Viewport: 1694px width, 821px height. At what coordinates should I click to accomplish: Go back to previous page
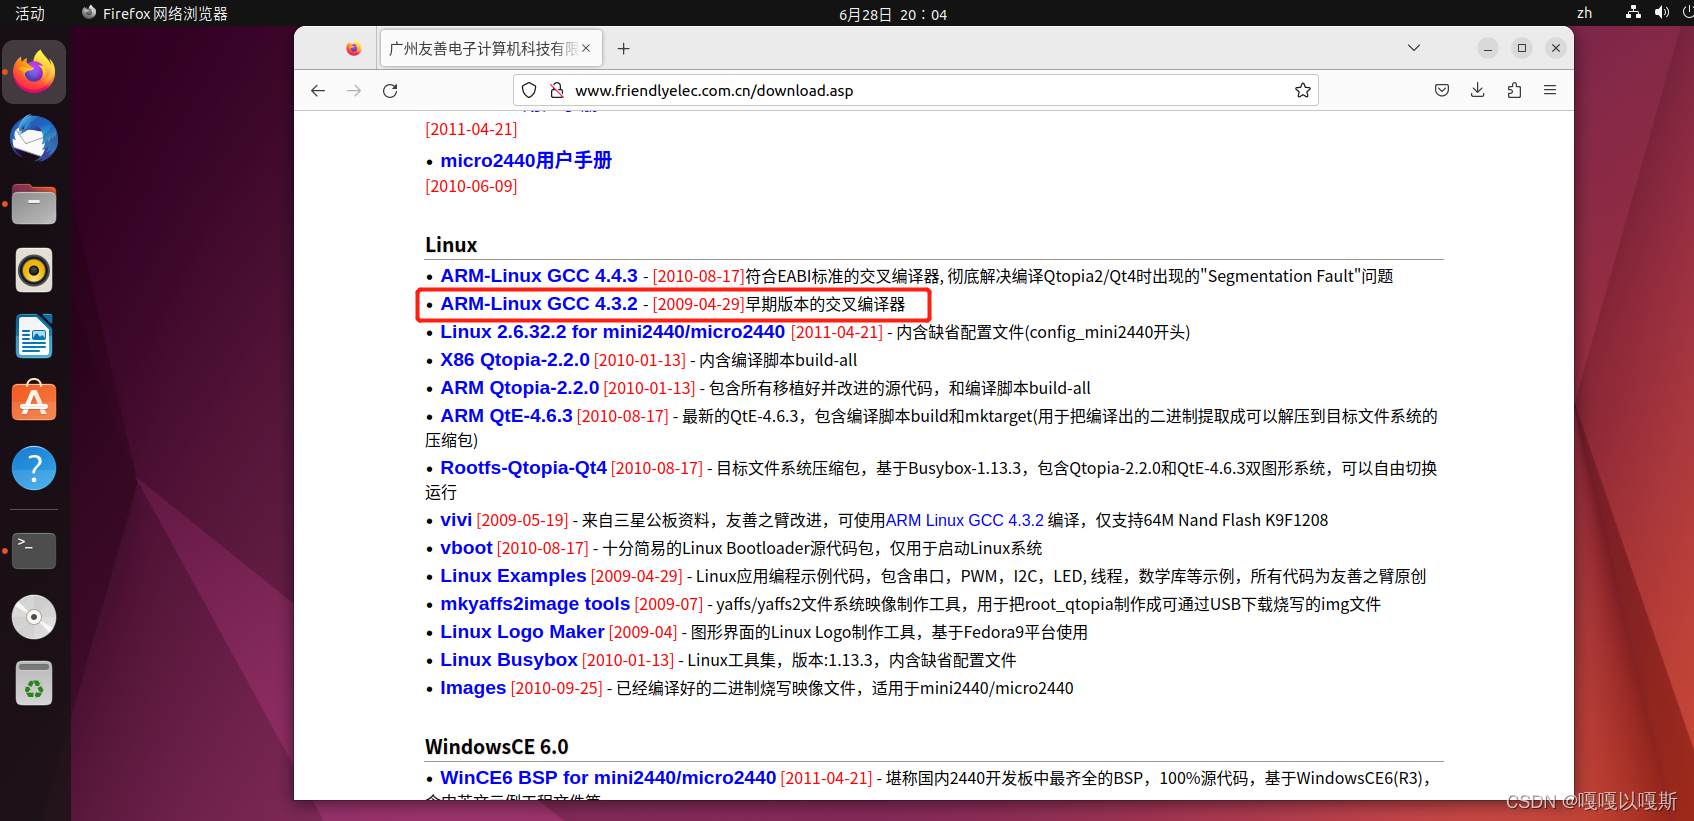[318, 90]
